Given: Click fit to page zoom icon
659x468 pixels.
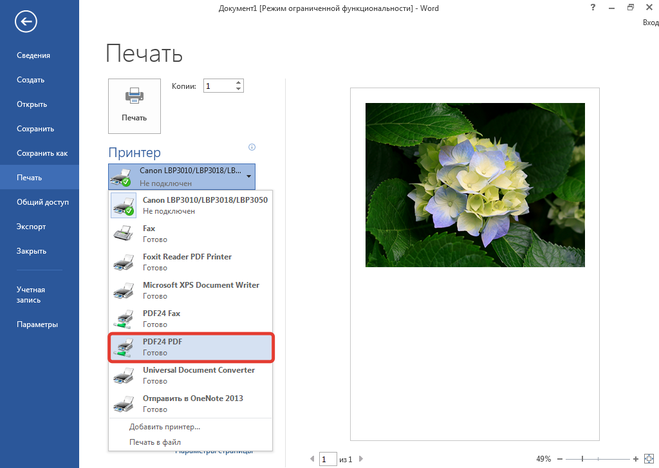Looking at the screenshot, I should point(649,459).
